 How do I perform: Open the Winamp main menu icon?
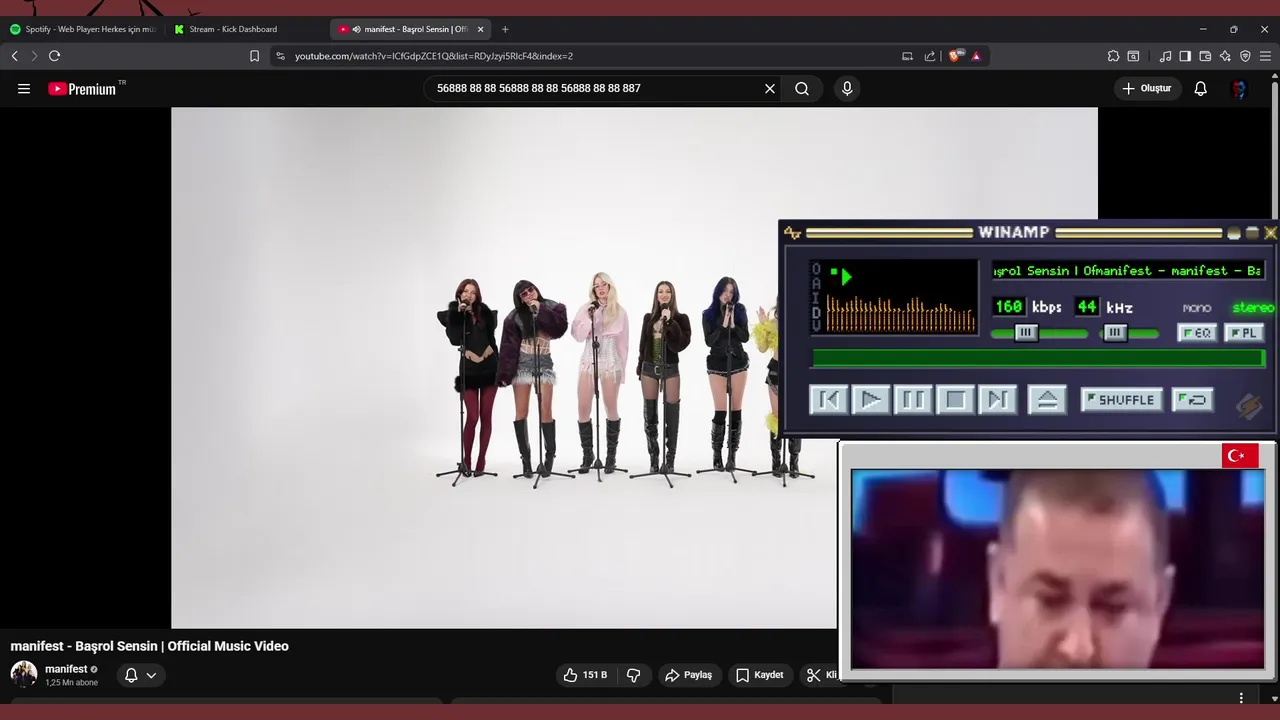tap(792, 233)
